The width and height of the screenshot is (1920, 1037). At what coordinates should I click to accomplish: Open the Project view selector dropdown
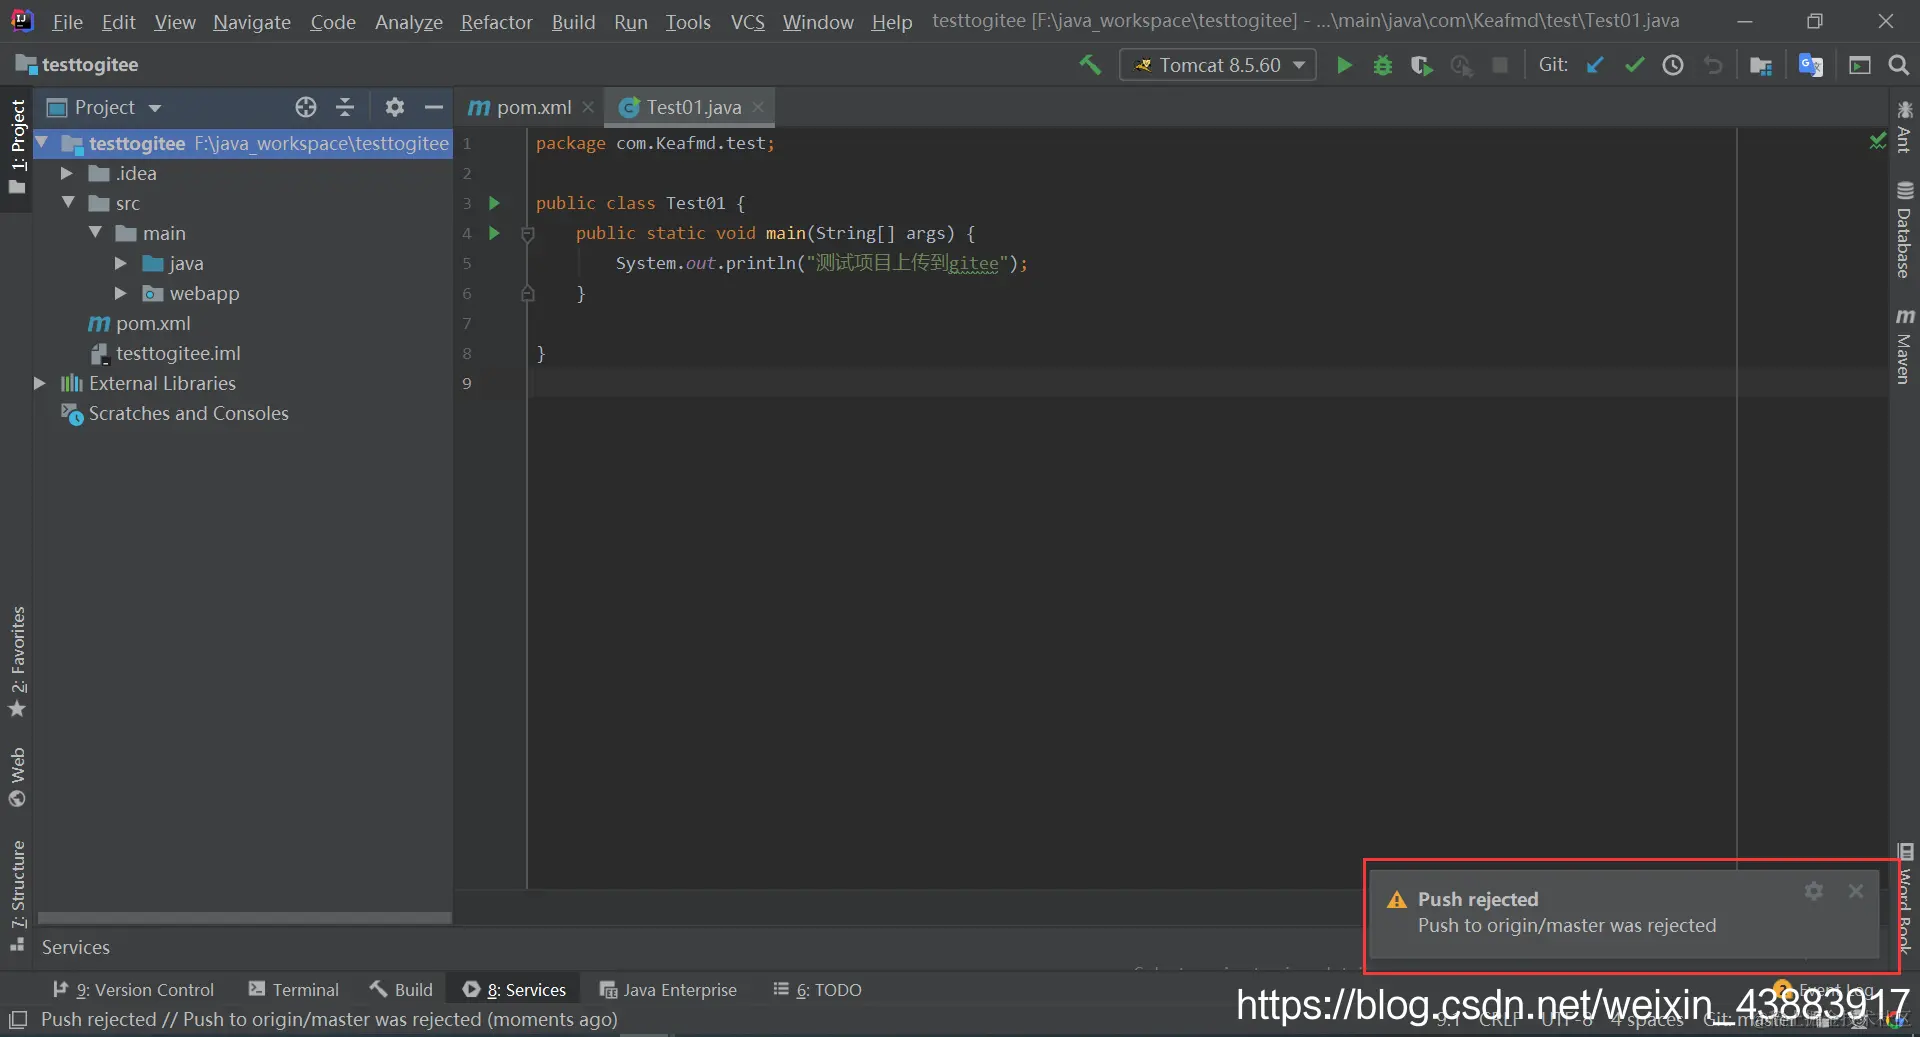point(155,108)
